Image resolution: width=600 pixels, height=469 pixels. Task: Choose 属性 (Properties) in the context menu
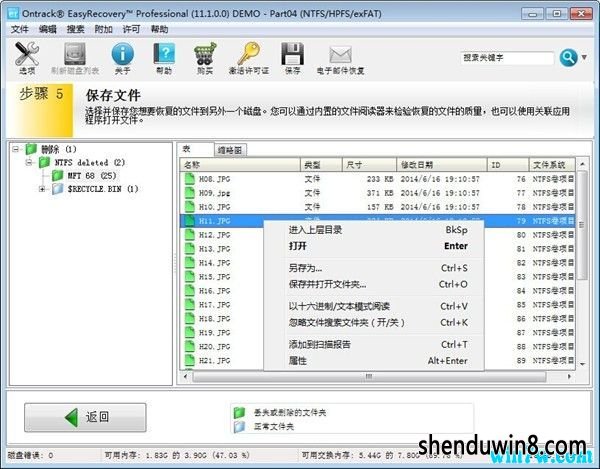click(x=374, y=361)
